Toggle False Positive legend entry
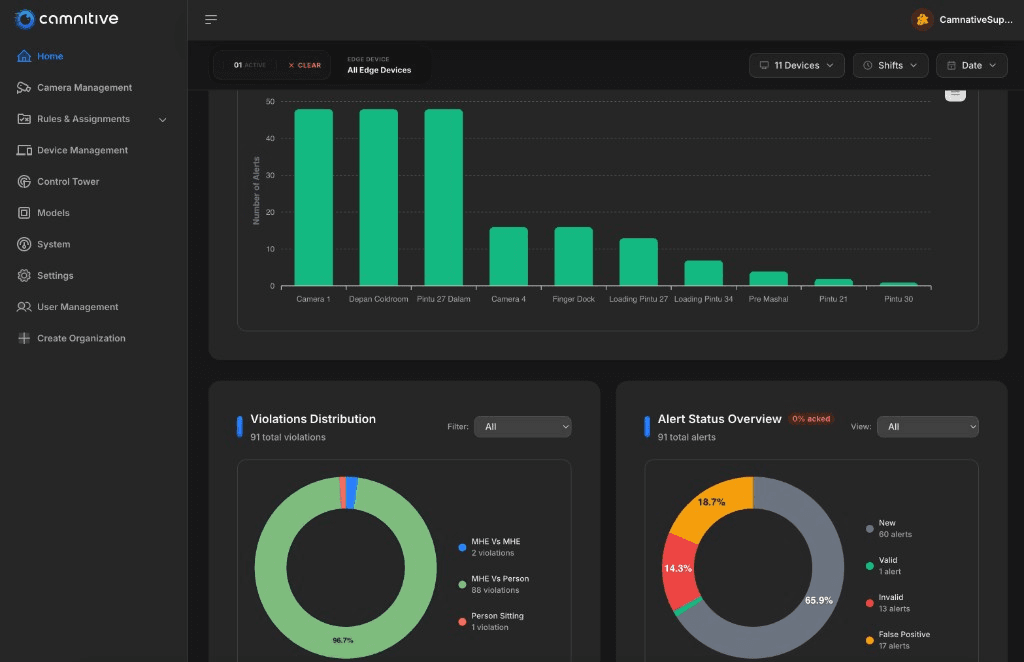The height and width of the screenshot is (662, 1024). pos(898,640)
